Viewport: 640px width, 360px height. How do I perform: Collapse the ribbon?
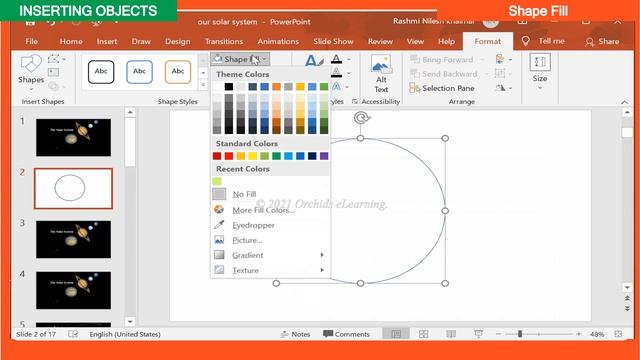624,102
